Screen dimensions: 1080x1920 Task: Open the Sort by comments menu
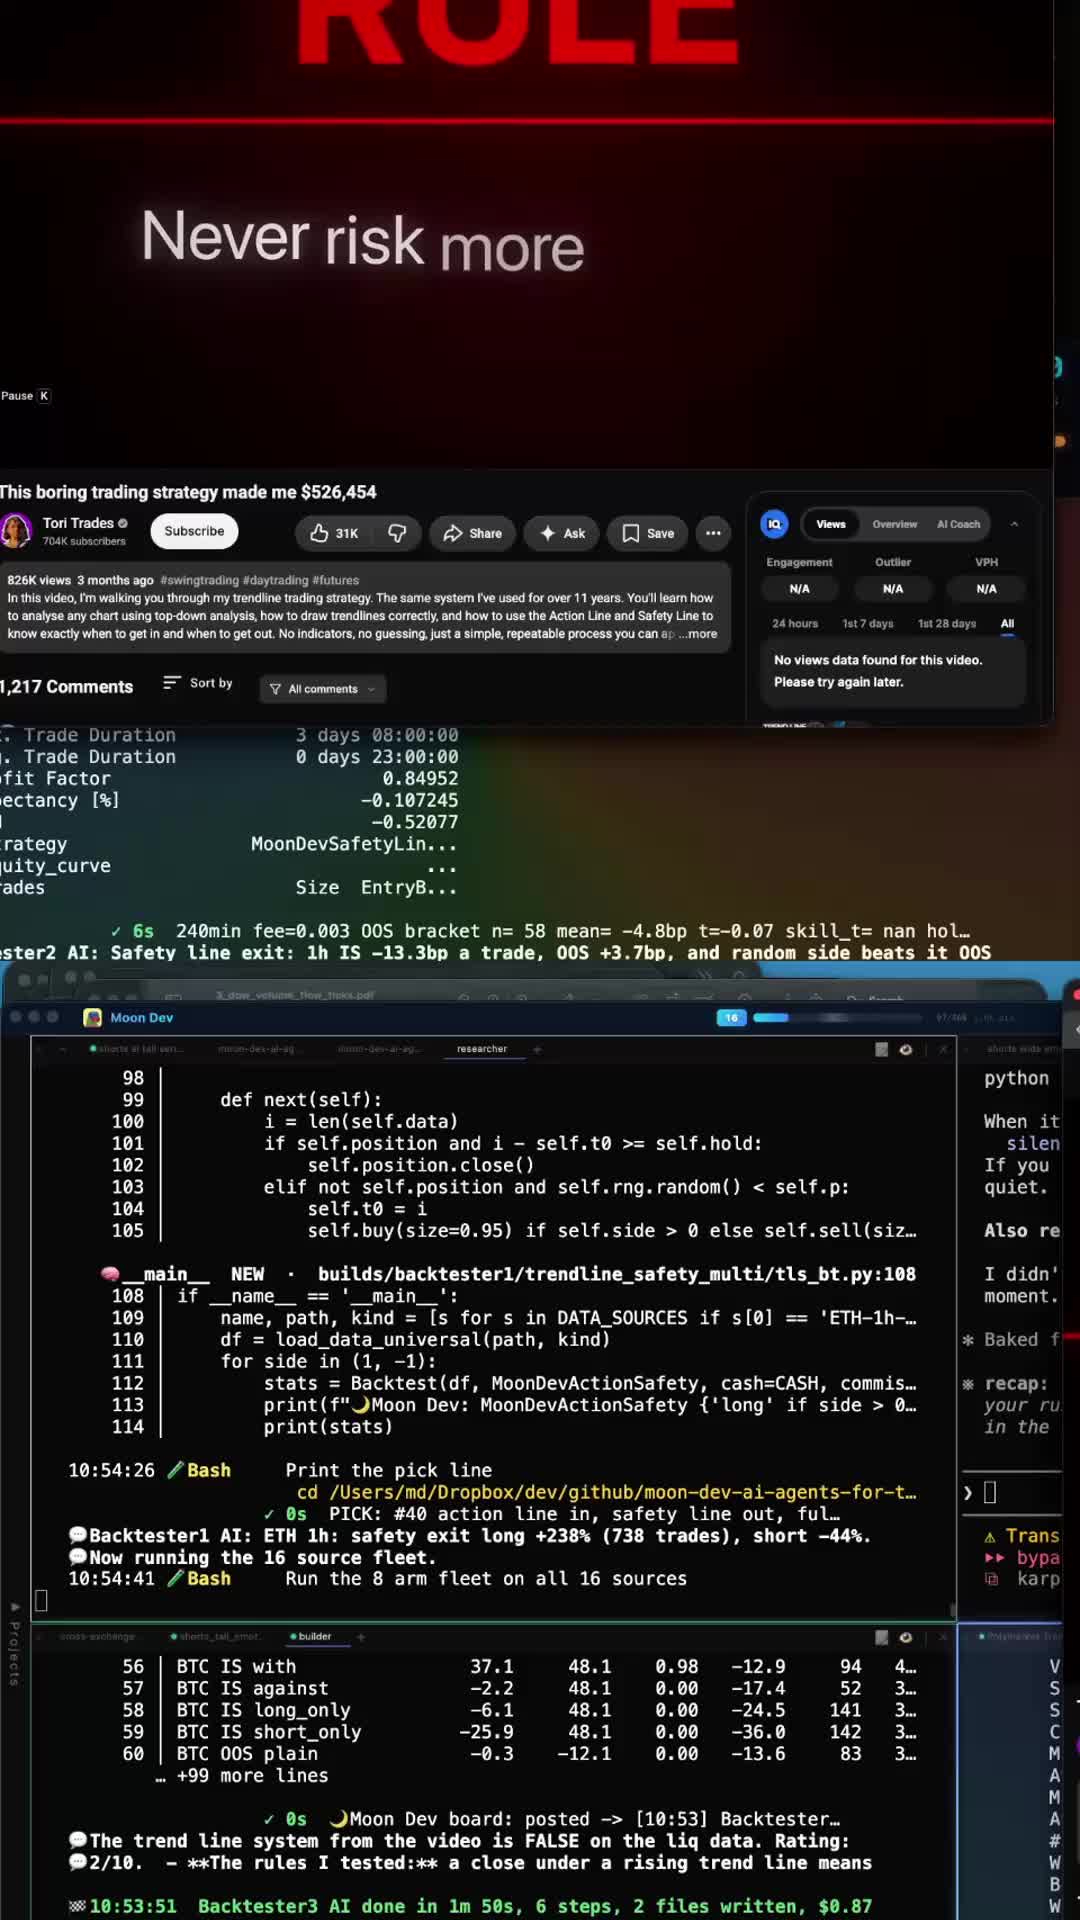(x=198, y=683)
